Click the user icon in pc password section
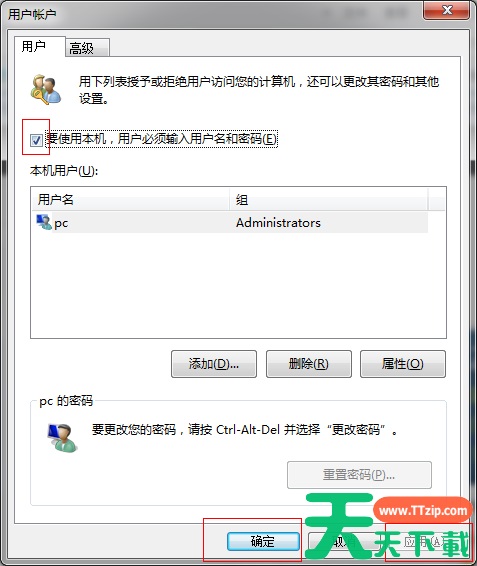The width and height of the screenshot is (477, 566). click(62, 437)
